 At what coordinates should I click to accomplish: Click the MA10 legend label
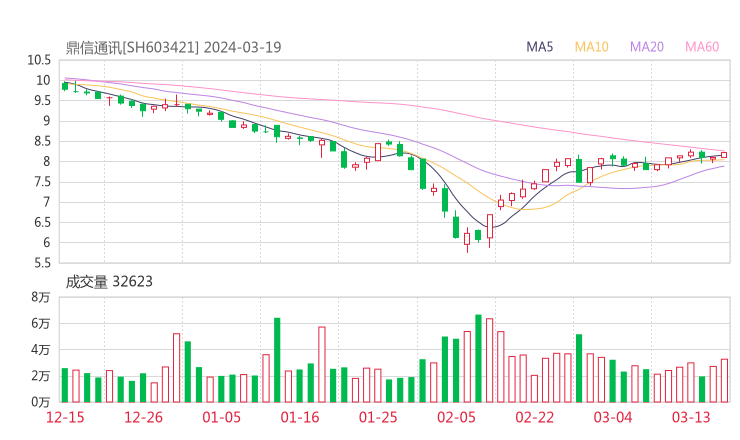[x=591, y=47]
